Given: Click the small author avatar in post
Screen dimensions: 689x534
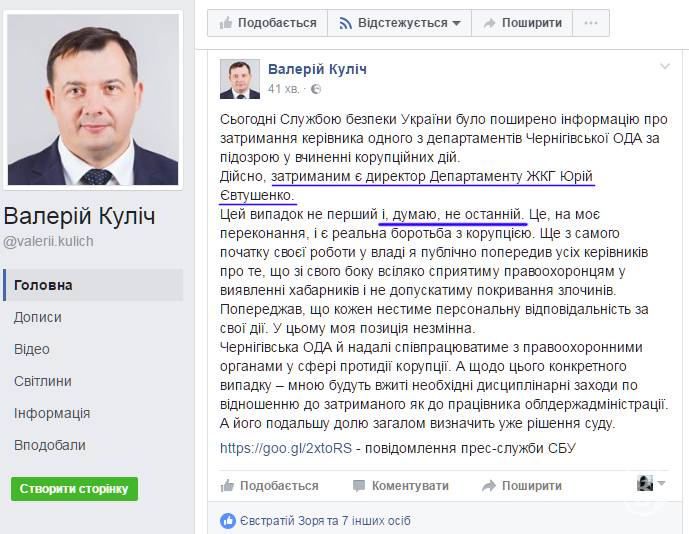Looking at the screenshot, I should [x=240, y=79].
